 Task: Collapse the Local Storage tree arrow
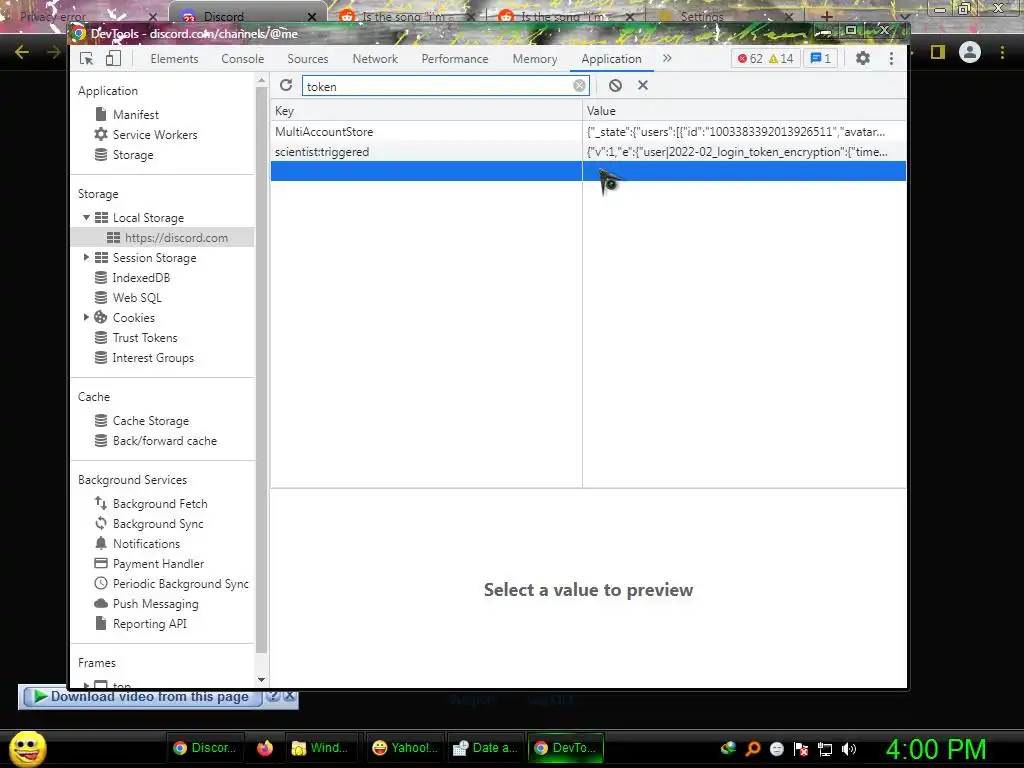pyautogui.click(x=86, y=217)
